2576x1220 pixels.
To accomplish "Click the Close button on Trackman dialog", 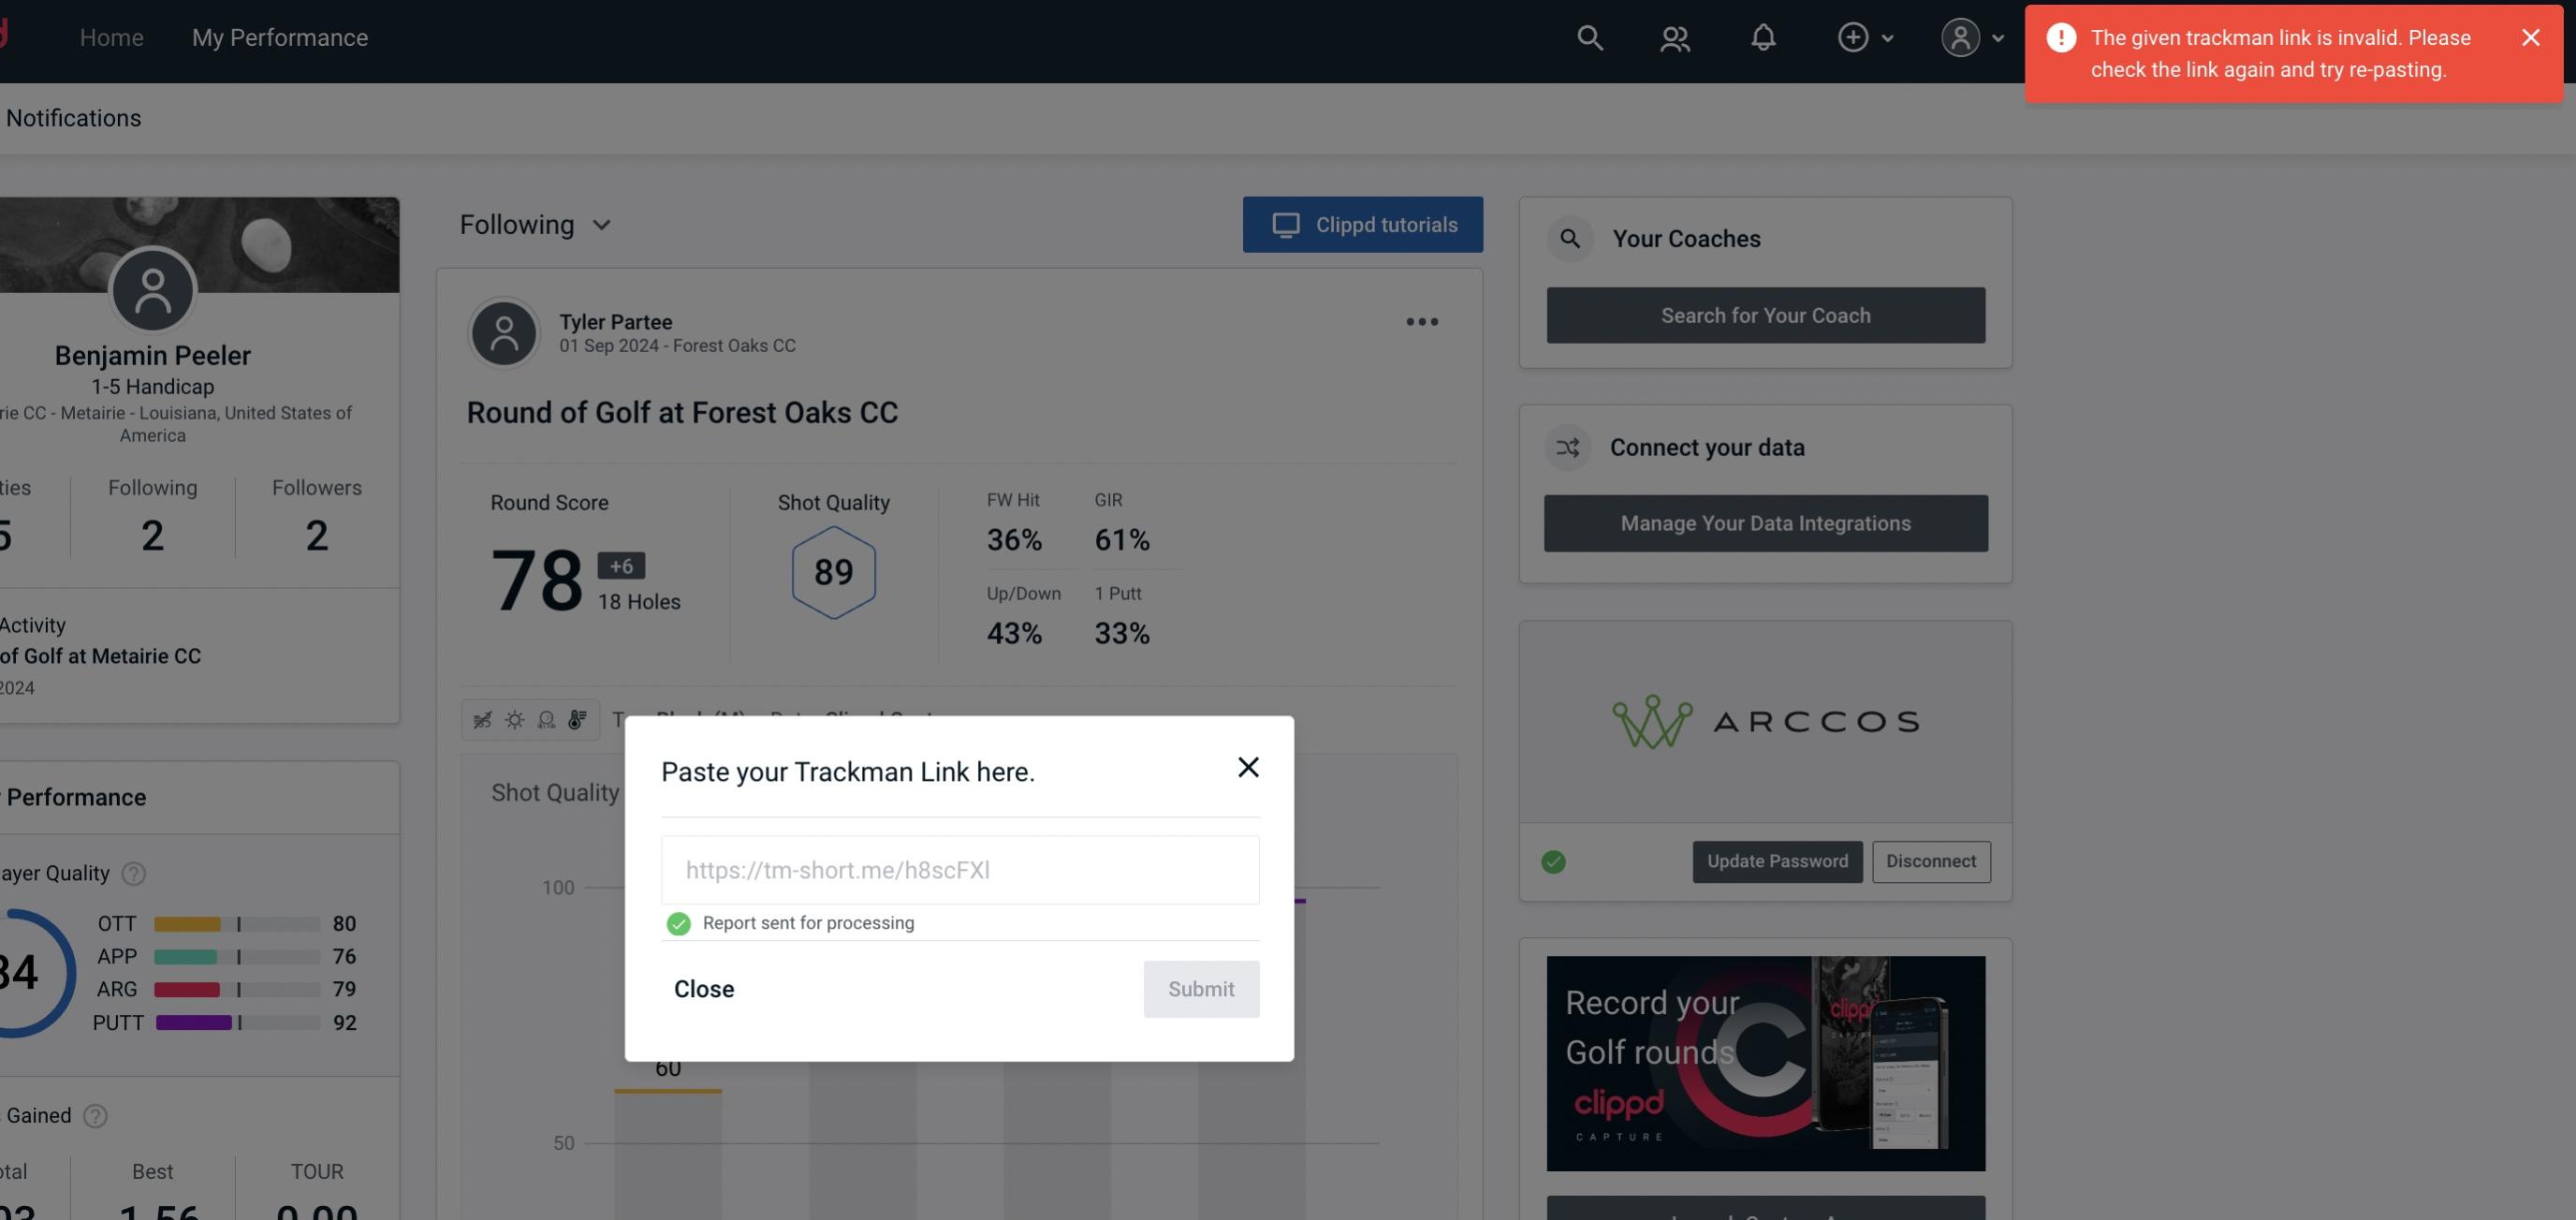I will pos(703,988).
